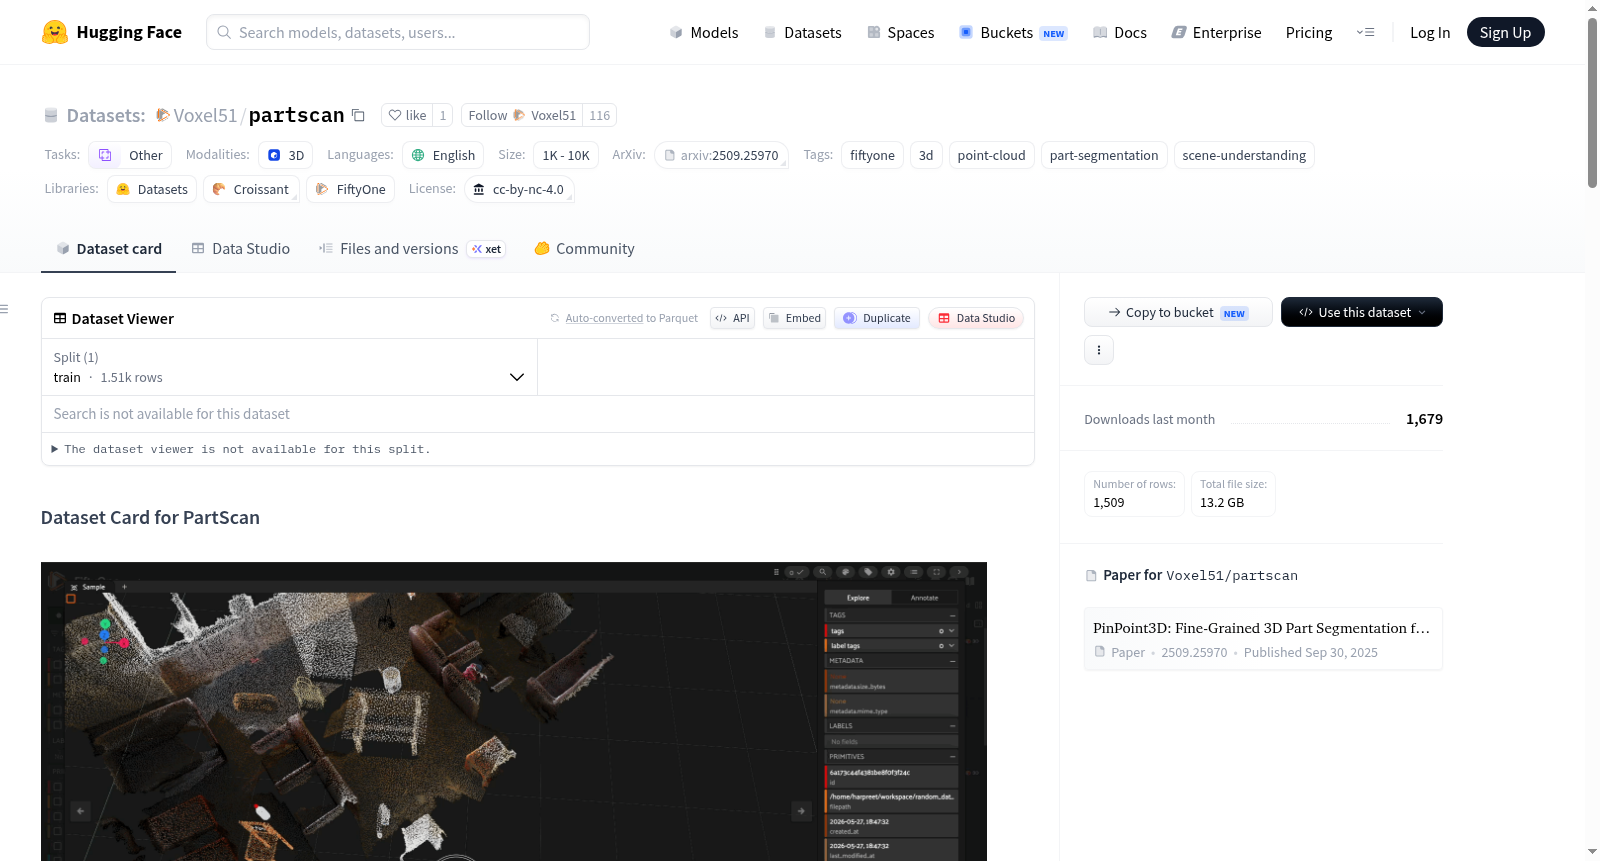The height and width of the screenshot is (861, 1600).
Task: Open the PinPoint3D paper card
Action: [1263, 639]
